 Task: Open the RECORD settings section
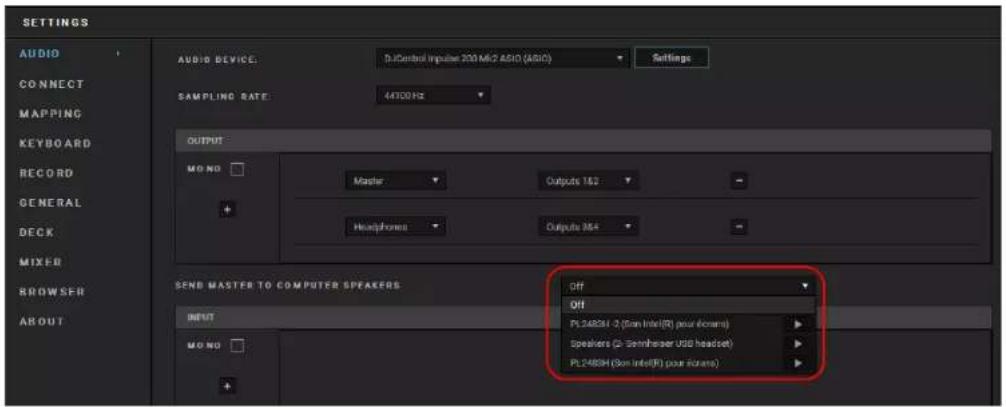coord(46,173)
